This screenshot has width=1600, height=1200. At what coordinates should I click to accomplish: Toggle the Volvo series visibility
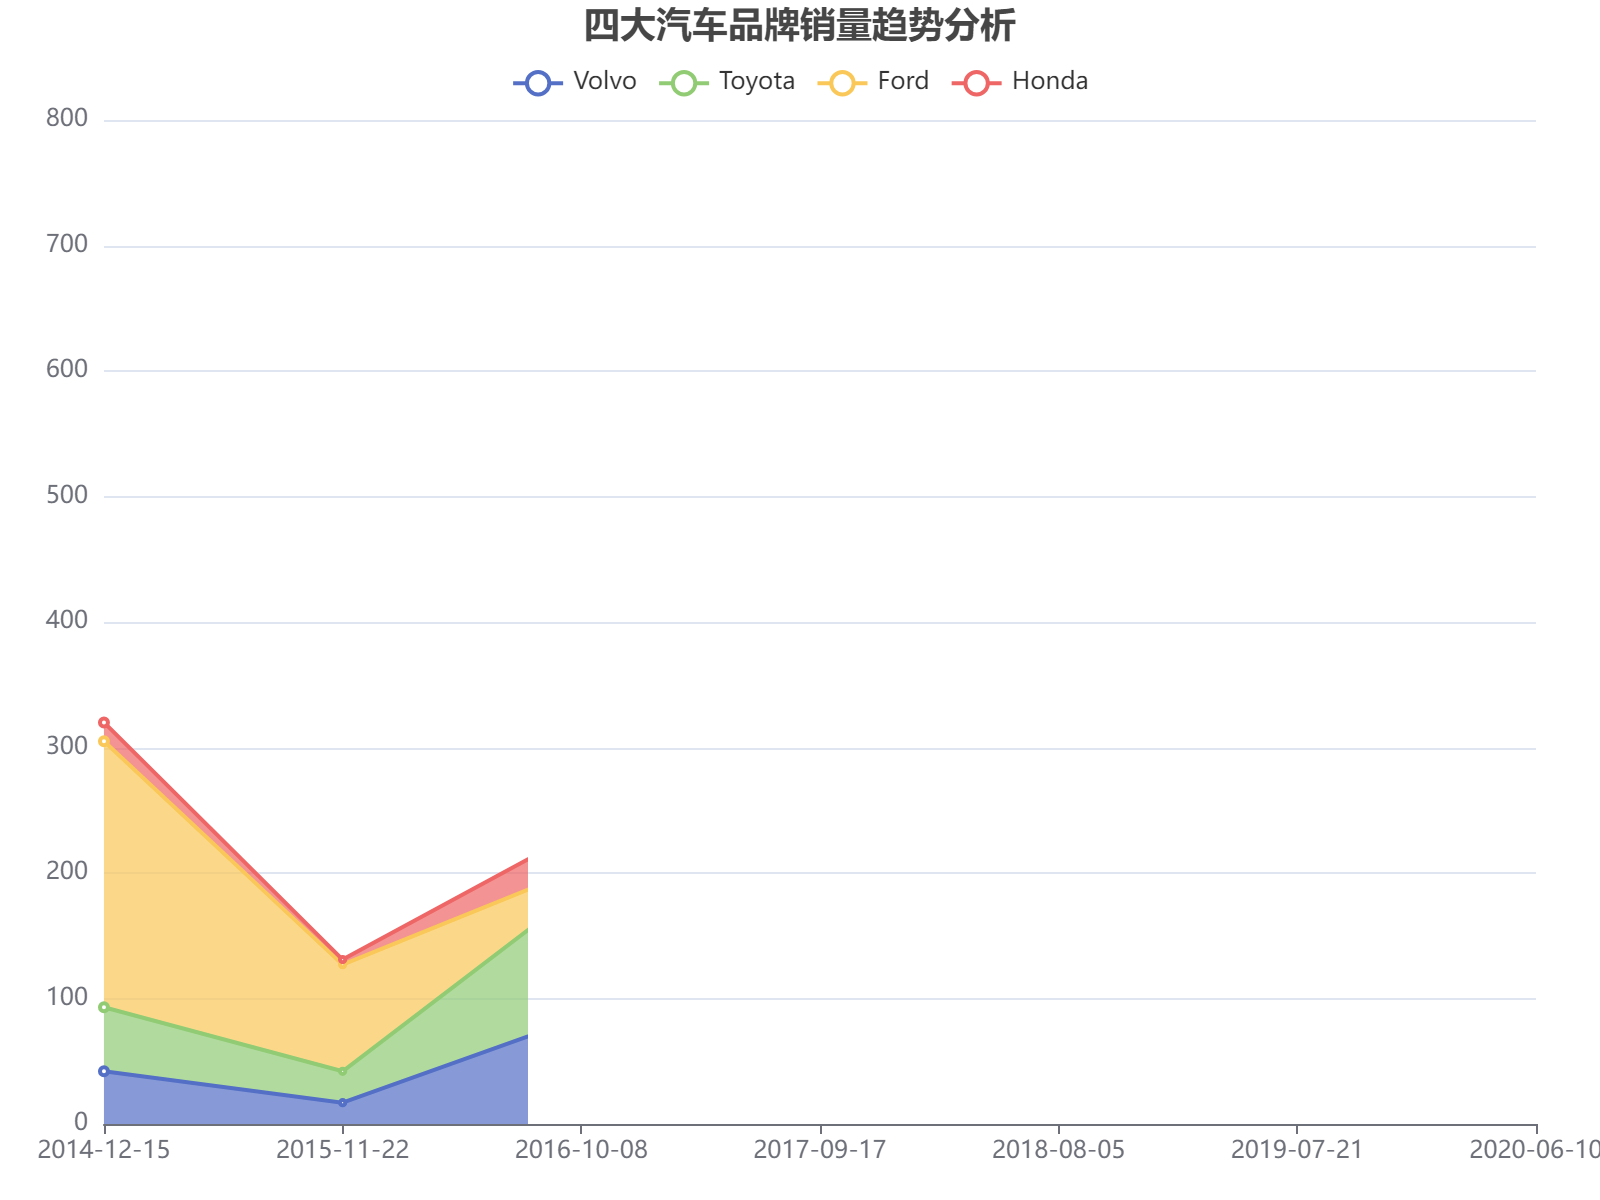point(604,81)
